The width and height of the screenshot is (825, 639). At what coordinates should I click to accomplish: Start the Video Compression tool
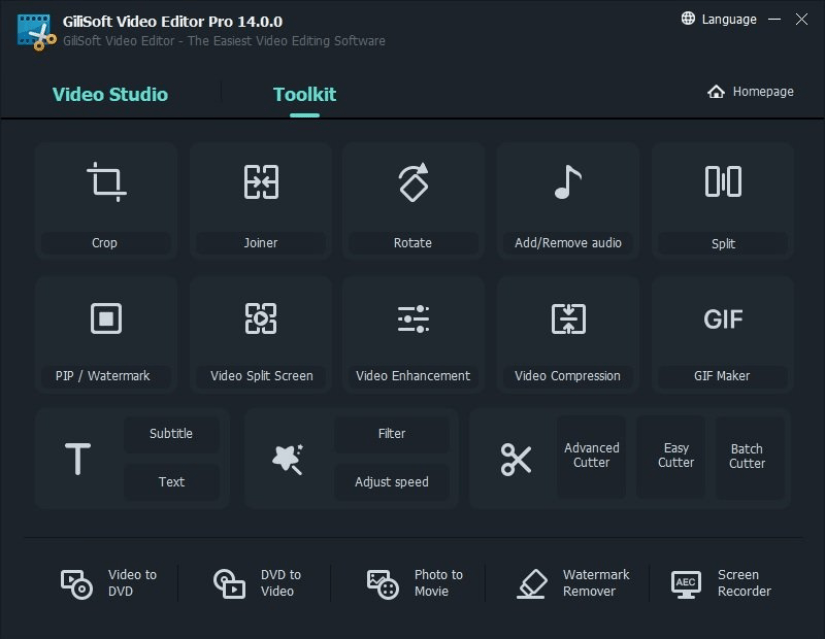(568, 335)
